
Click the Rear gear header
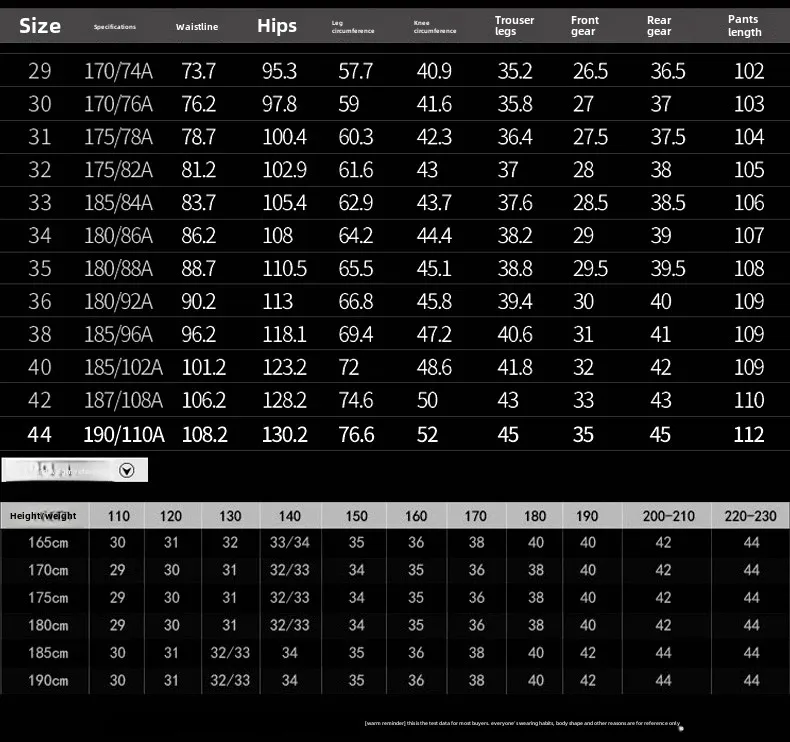[x=659, y=26]
